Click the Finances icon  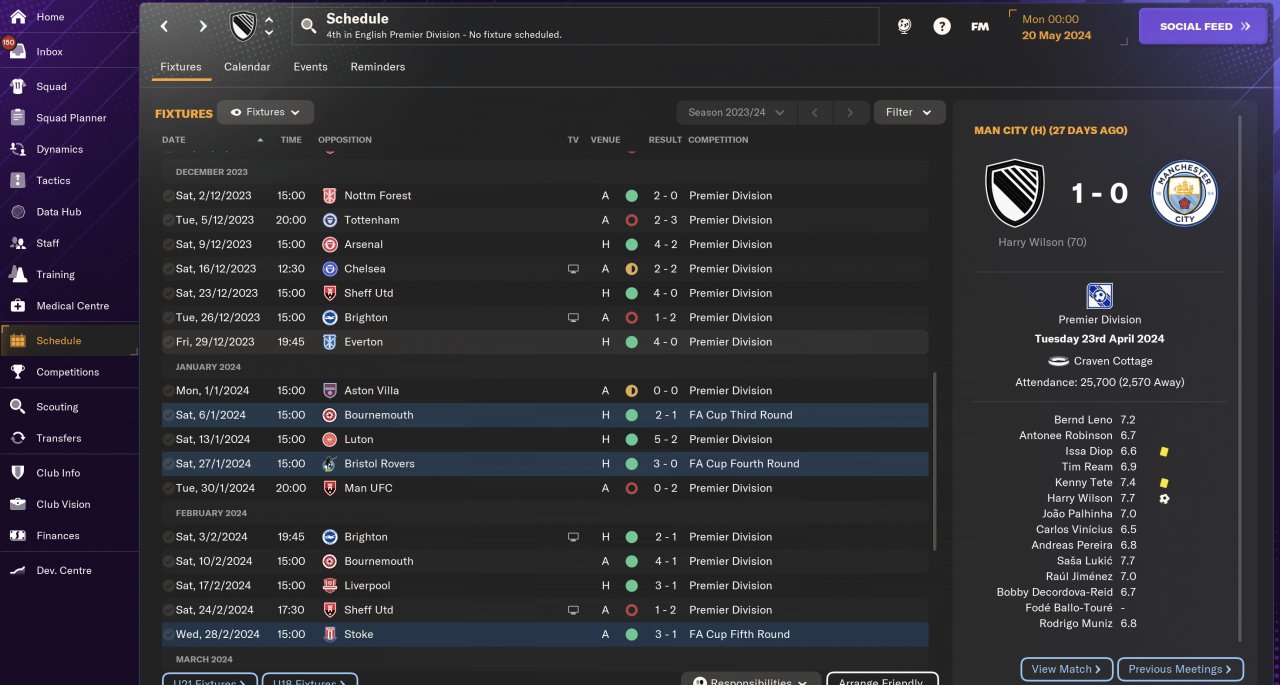click(18, 536)
